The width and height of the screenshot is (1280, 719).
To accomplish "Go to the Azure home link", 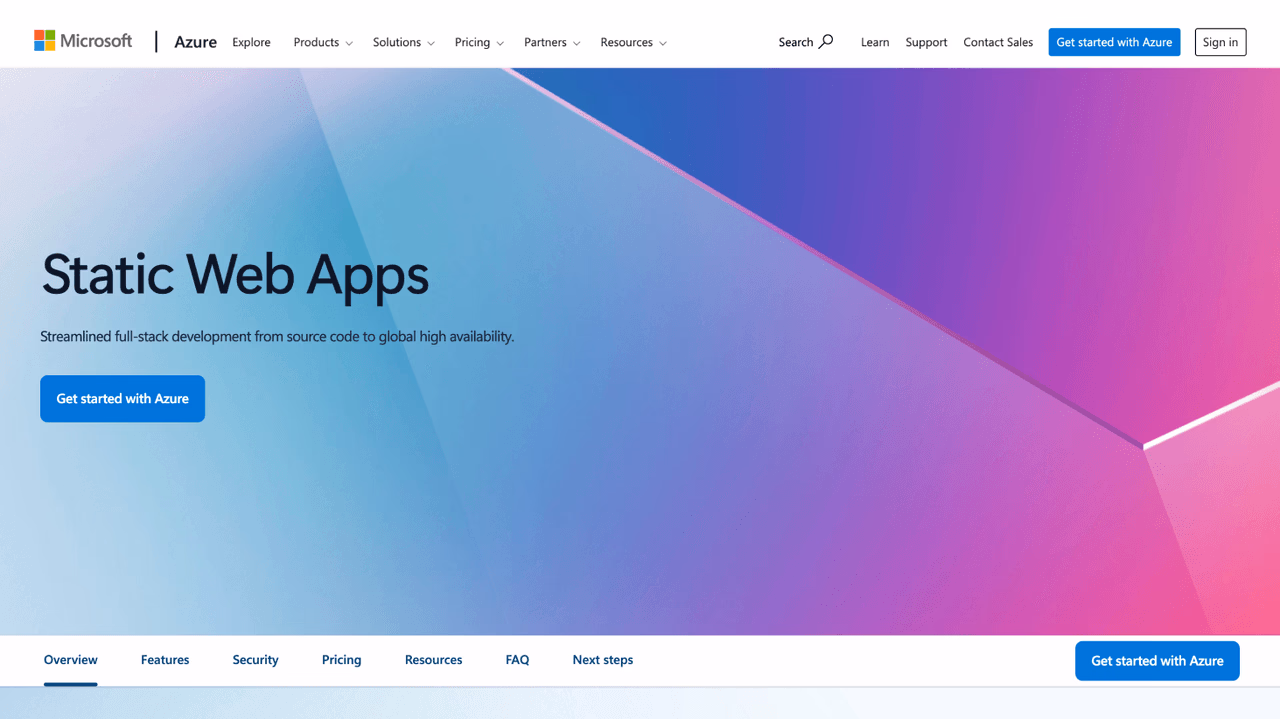I will click(196, 42).
